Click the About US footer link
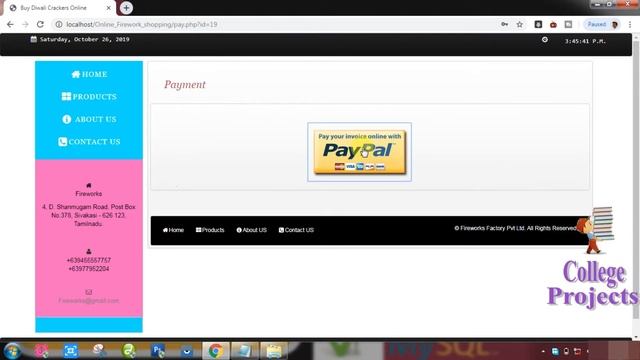Viewport: 640px width, 360px height. [251, 230]
